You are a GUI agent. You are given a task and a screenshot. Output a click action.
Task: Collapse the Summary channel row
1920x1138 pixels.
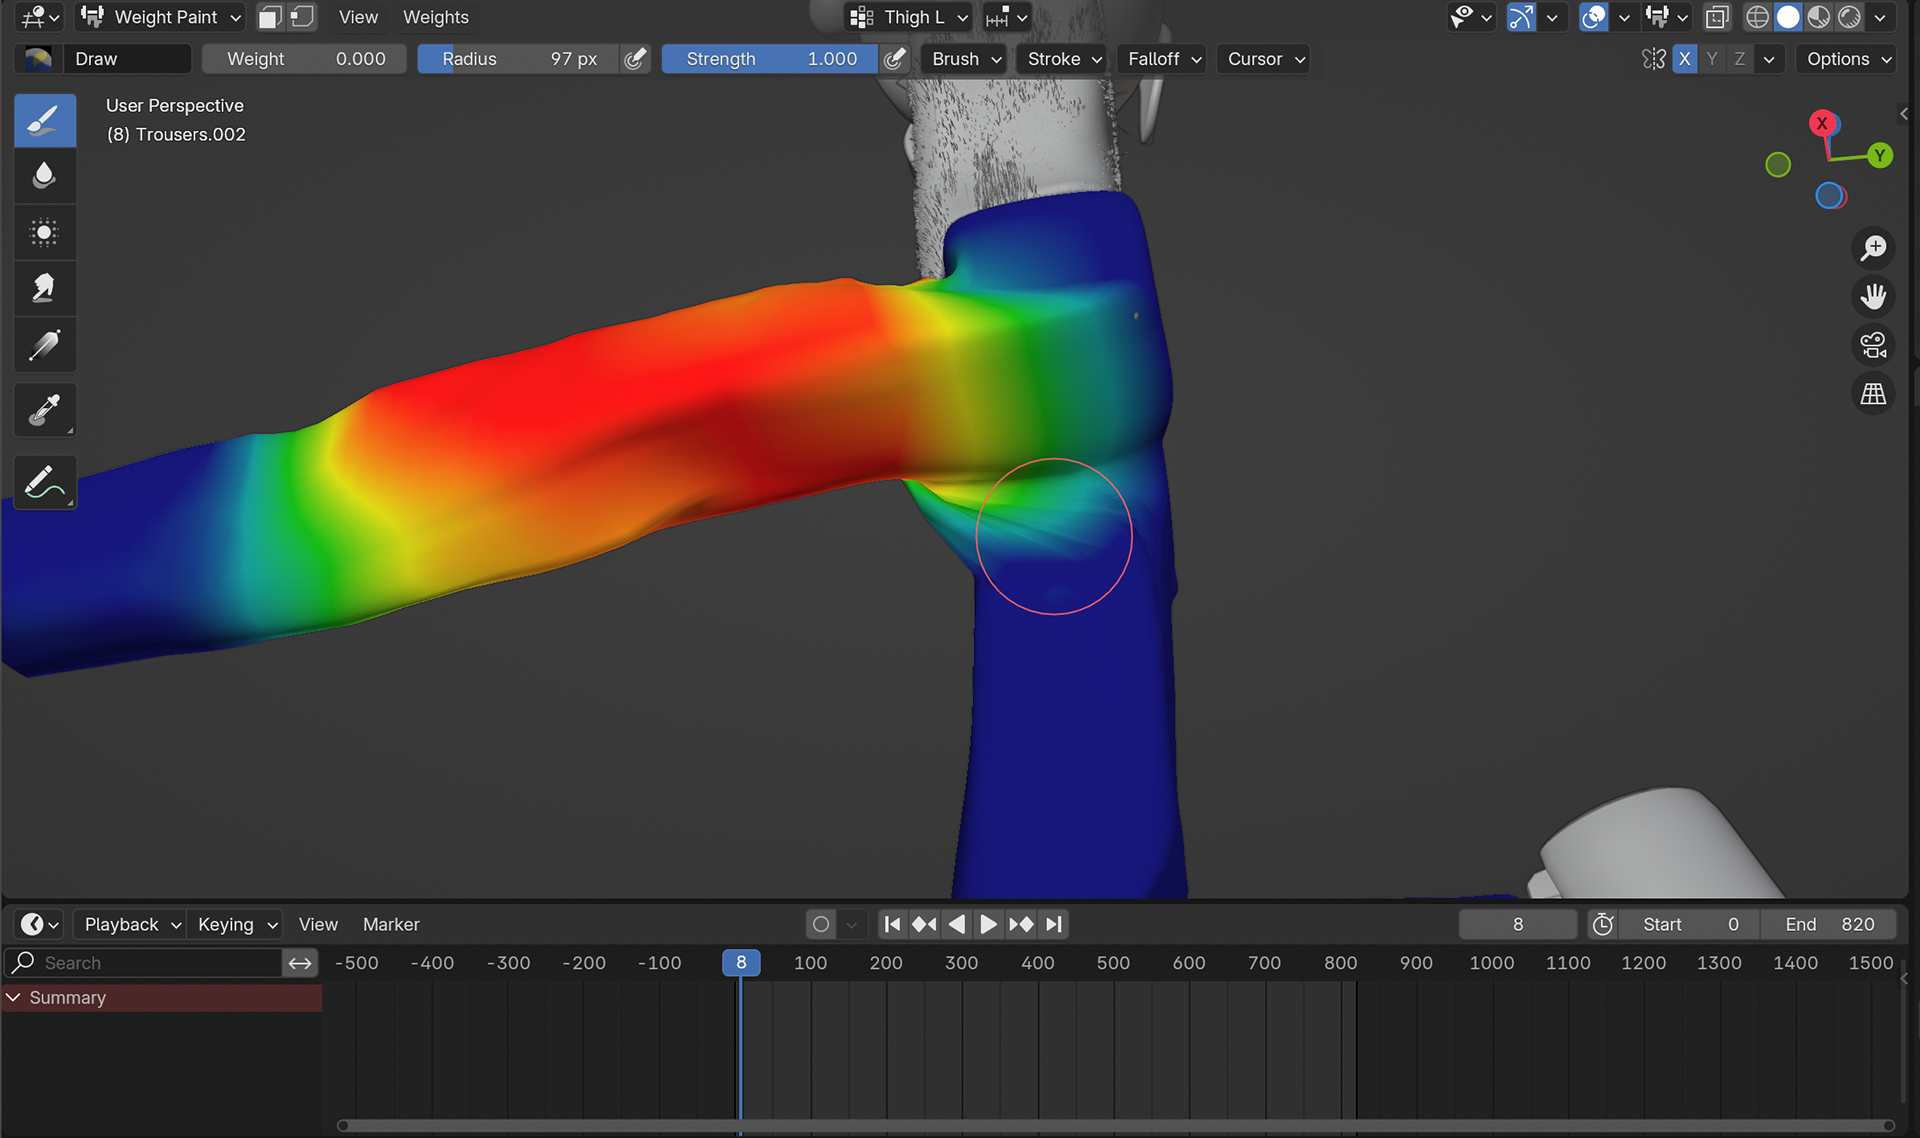pyautogui.click(x=14, y=997)
